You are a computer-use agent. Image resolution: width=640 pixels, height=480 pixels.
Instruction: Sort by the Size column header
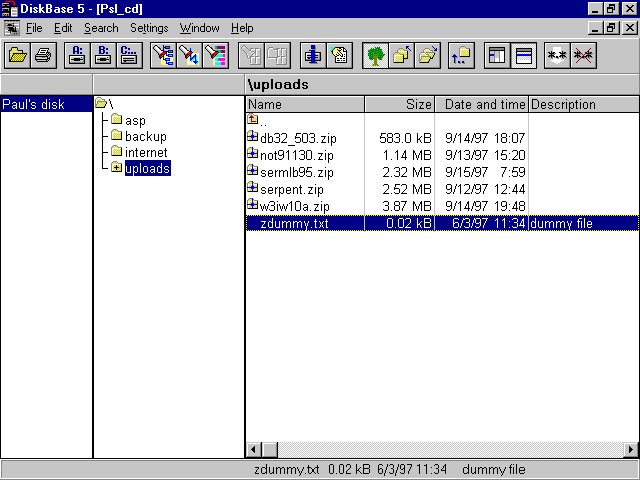(x=399, y=104)
